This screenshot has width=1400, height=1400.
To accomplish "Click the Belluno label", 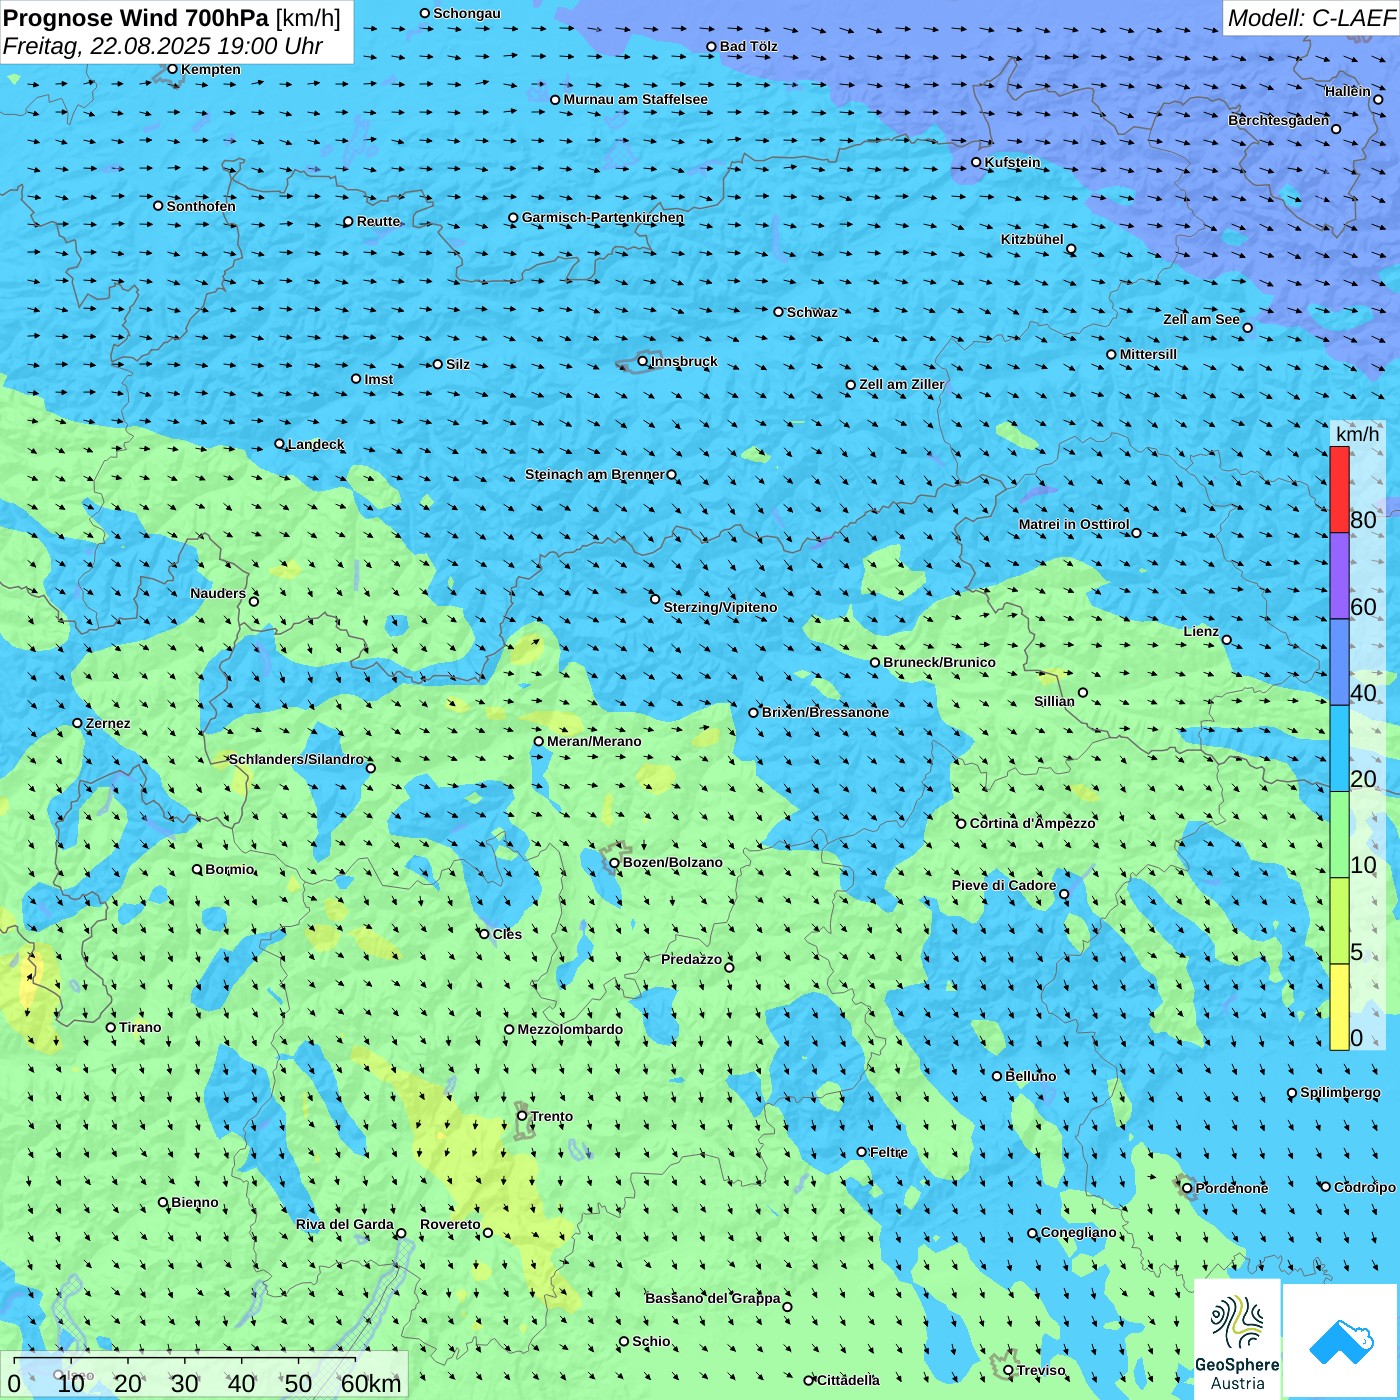I will (x=1030, y=1076).
